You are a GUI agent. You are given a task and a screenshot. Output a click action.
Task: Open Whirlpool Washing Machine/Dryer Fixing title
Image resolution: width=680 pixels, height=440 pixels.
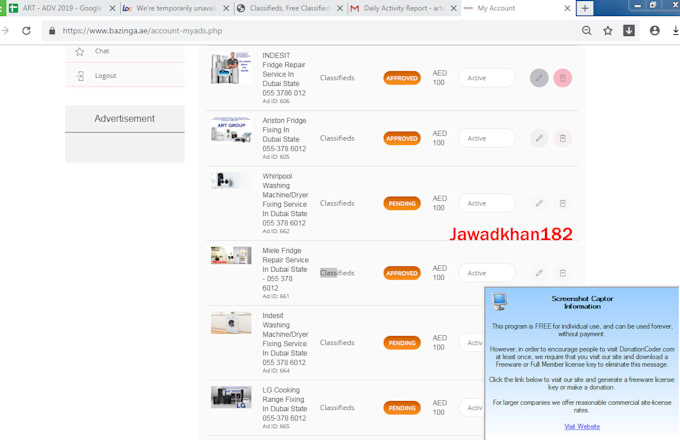[285, 199]
